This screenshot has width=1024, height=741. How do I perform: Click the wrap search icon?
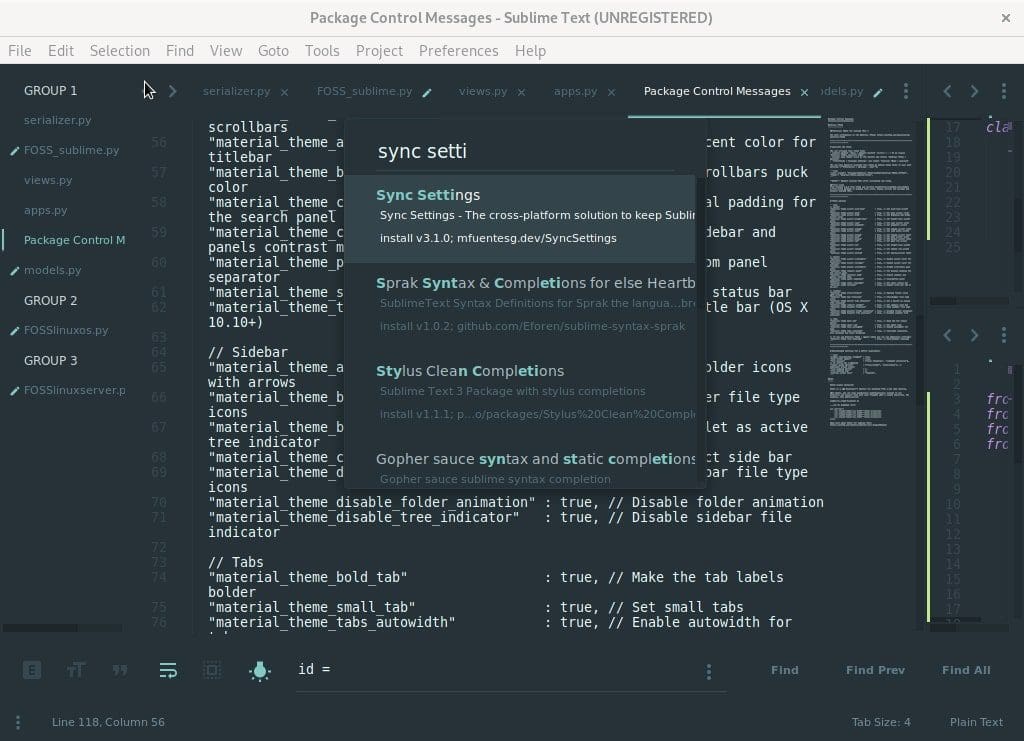click(167, 670)
